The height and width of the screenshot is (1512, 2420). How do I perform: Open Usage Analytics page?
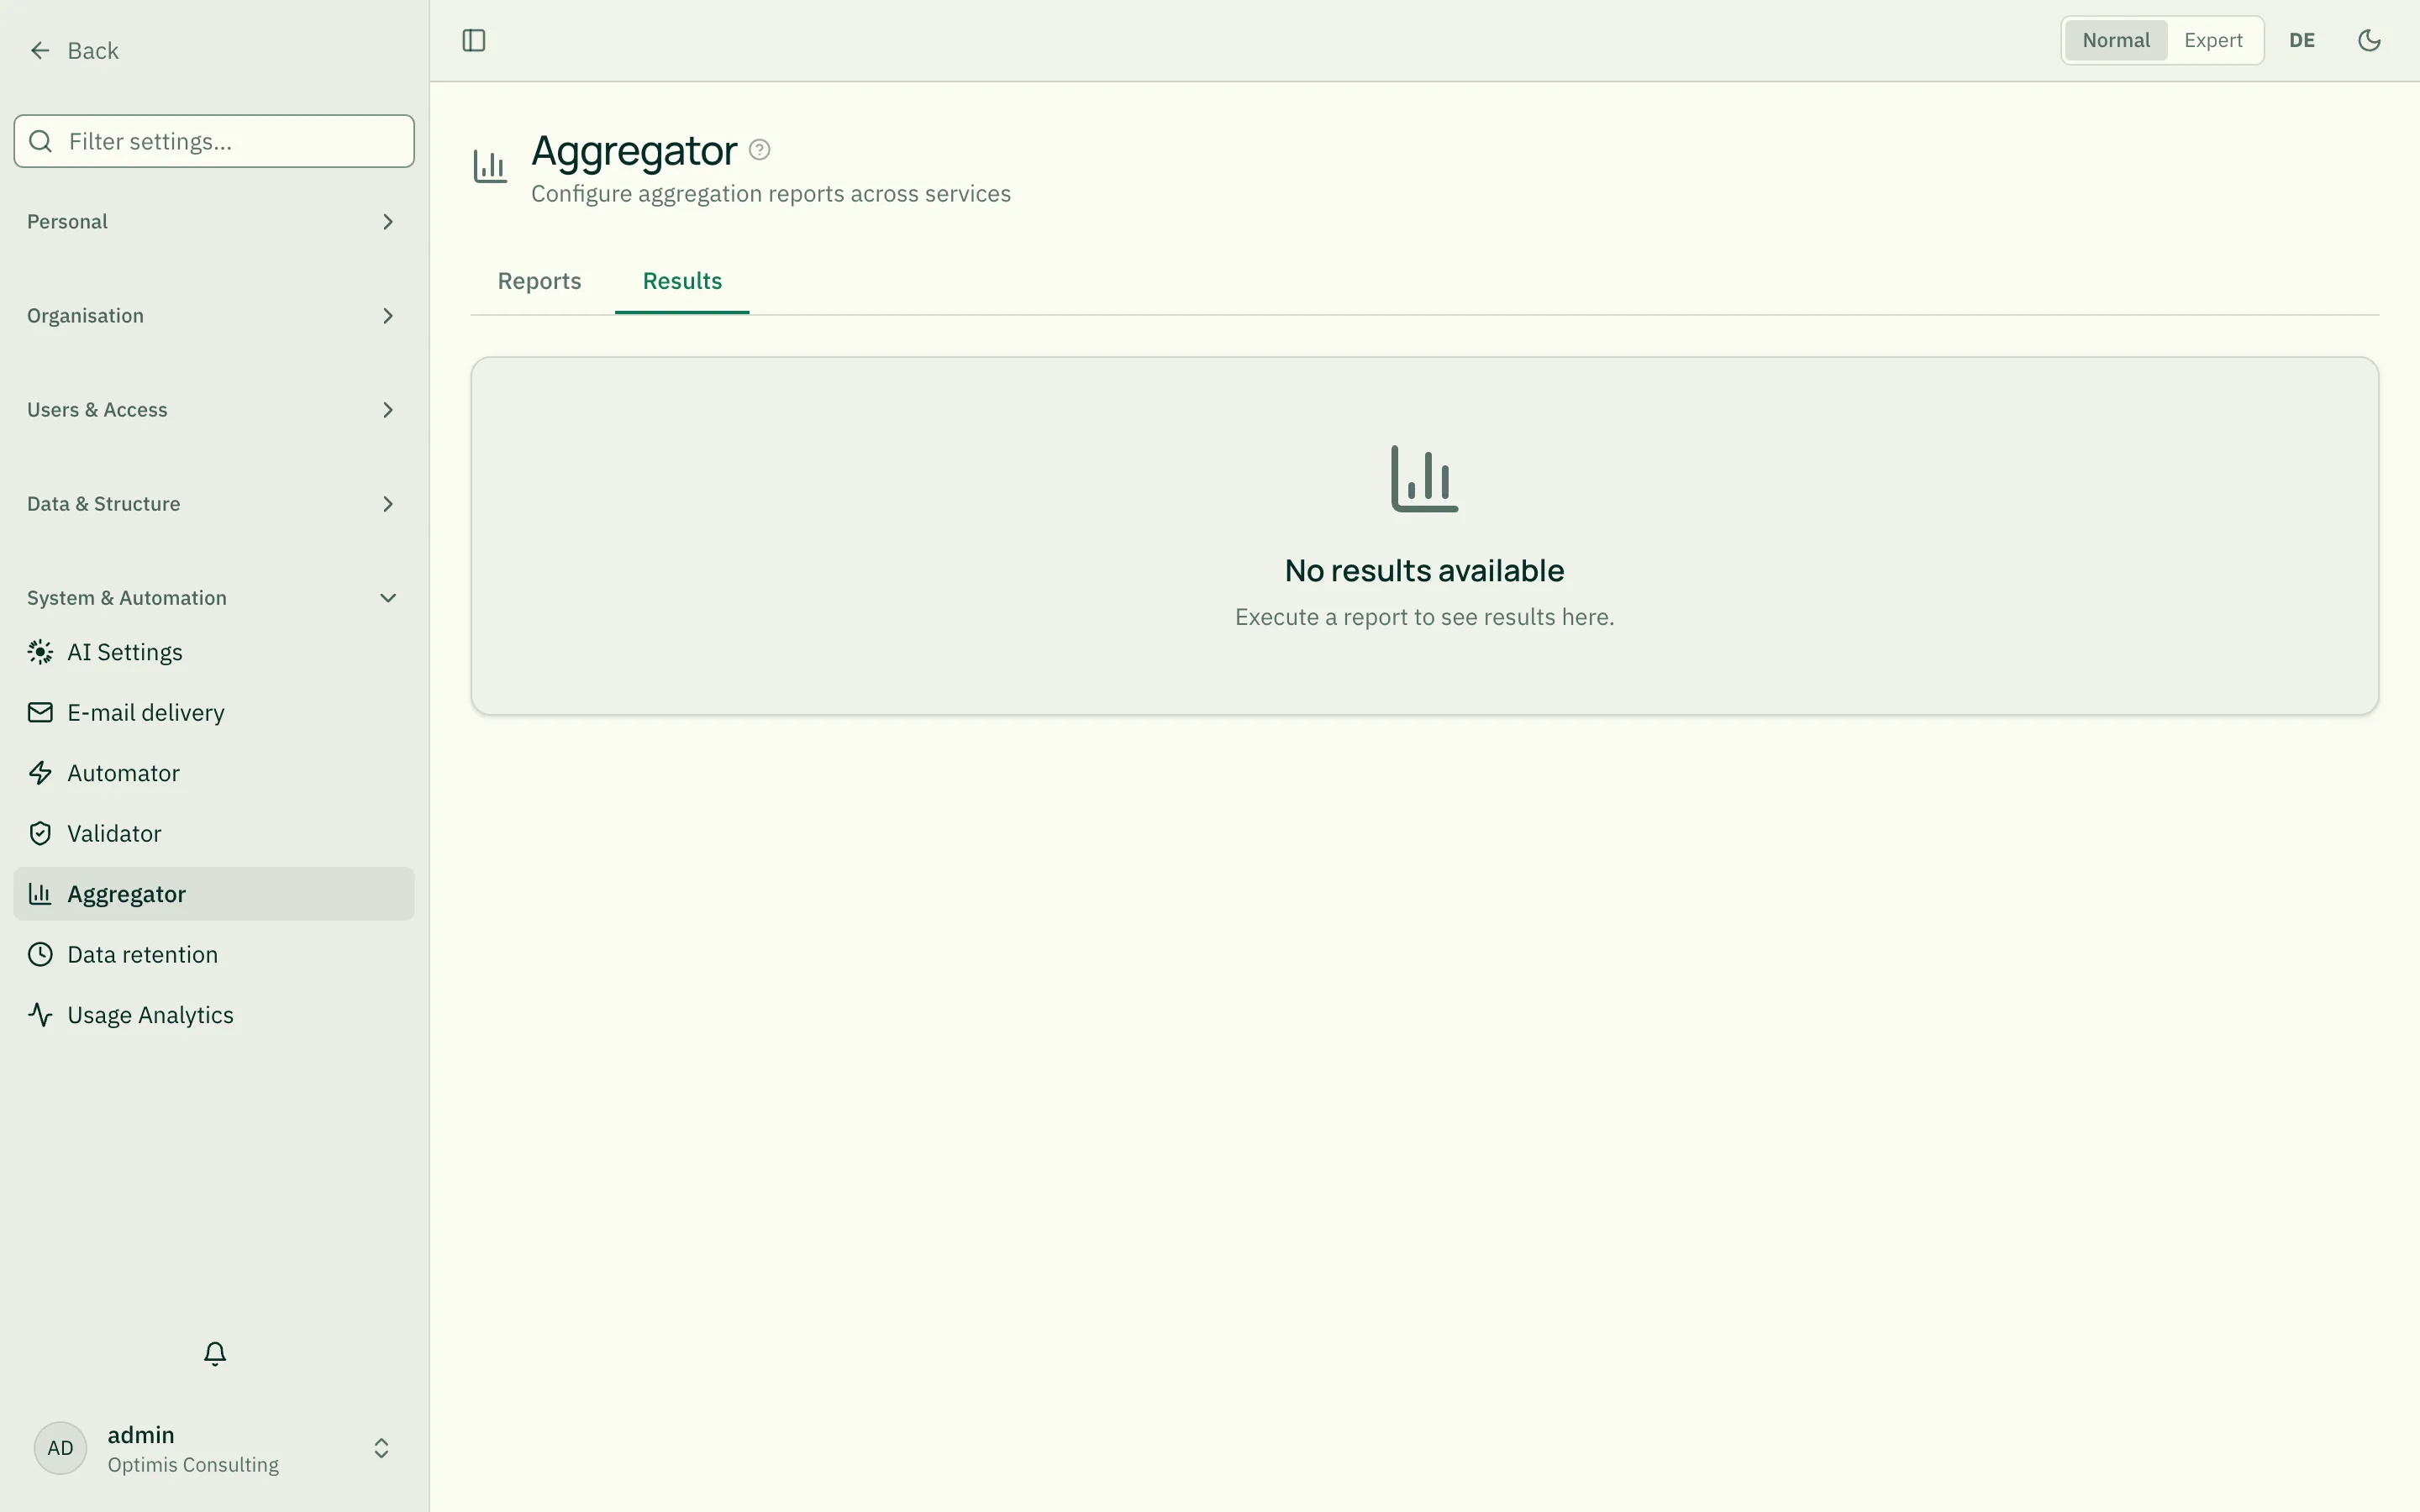214,1015
